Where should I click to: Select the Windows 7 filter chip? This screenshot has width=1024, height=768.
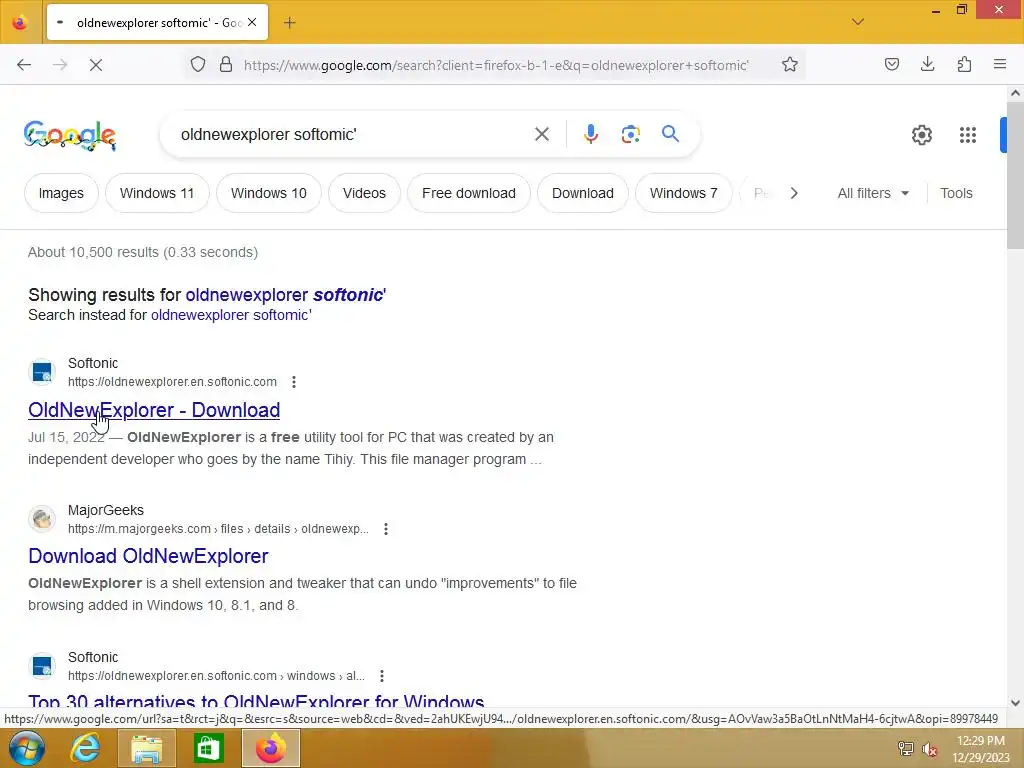tap(683, 193)
